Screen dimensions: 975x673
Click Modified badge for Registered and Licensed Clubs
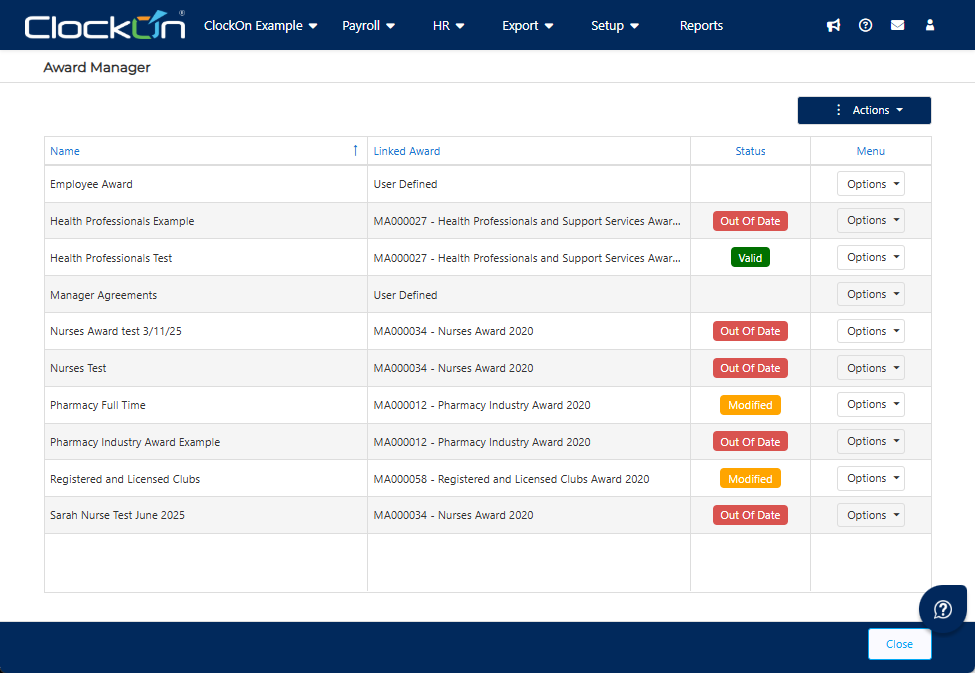tap(750, 479)
